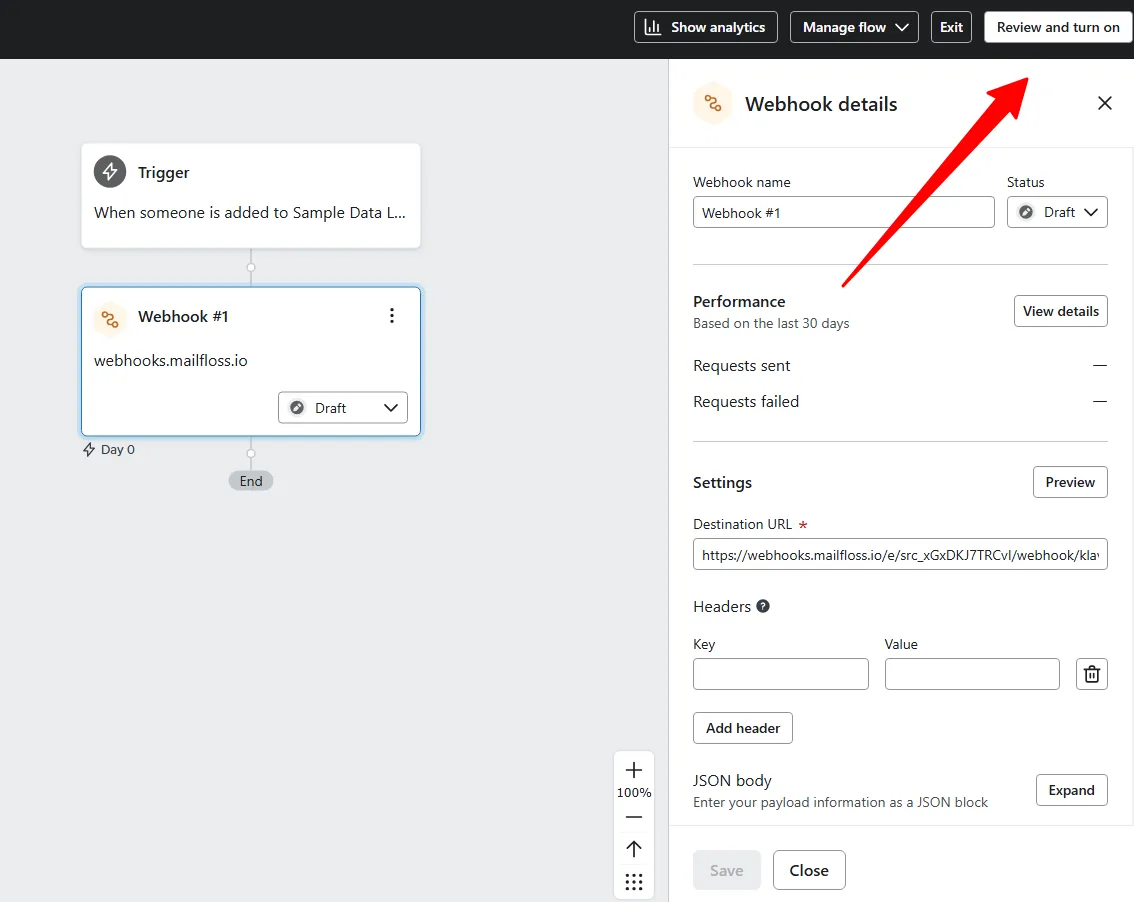Screen dimensions: 1134x902
Task: Click the webhooks.mailfloss.io text on card
Action: pyautogui.click(x=171, y=360)
